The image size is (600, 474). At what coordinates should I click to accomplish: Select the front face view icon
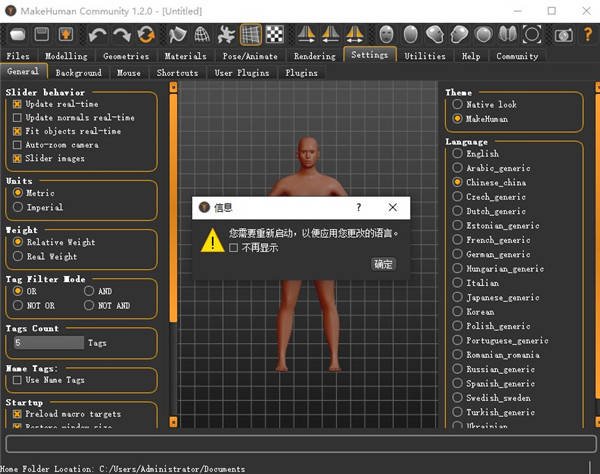pyautogui.click(x=387, y=35)
